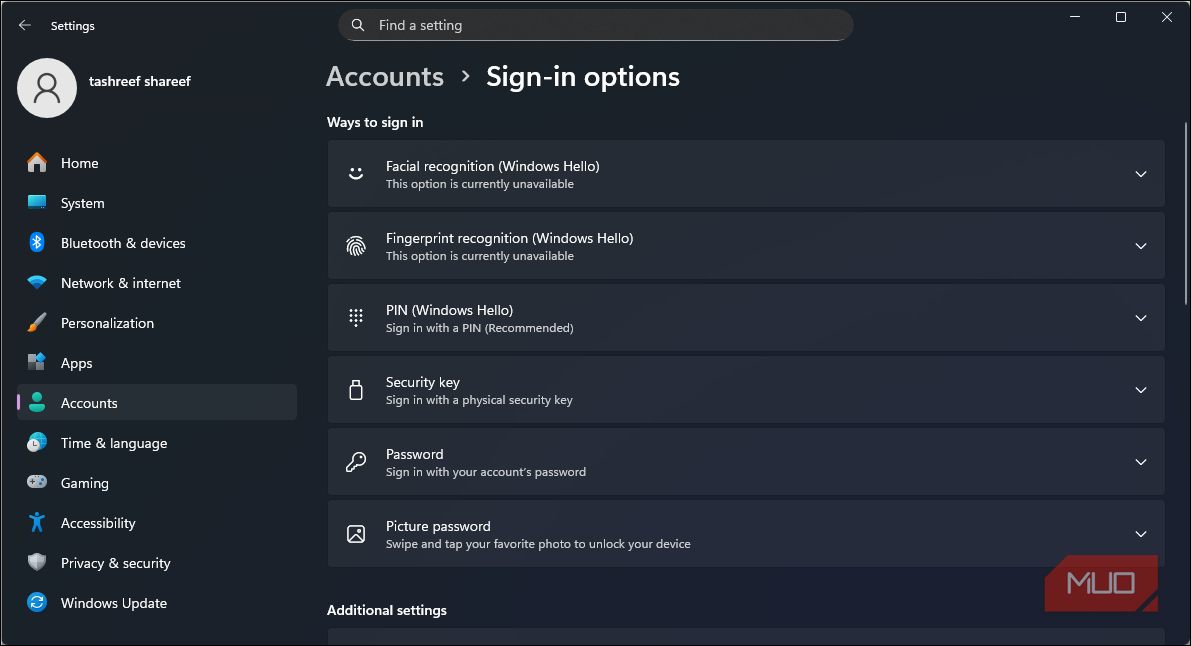The width and height of the screenshot is (1191, 646).
Task: Expand Password option chevron
Action: (1140, 462)
